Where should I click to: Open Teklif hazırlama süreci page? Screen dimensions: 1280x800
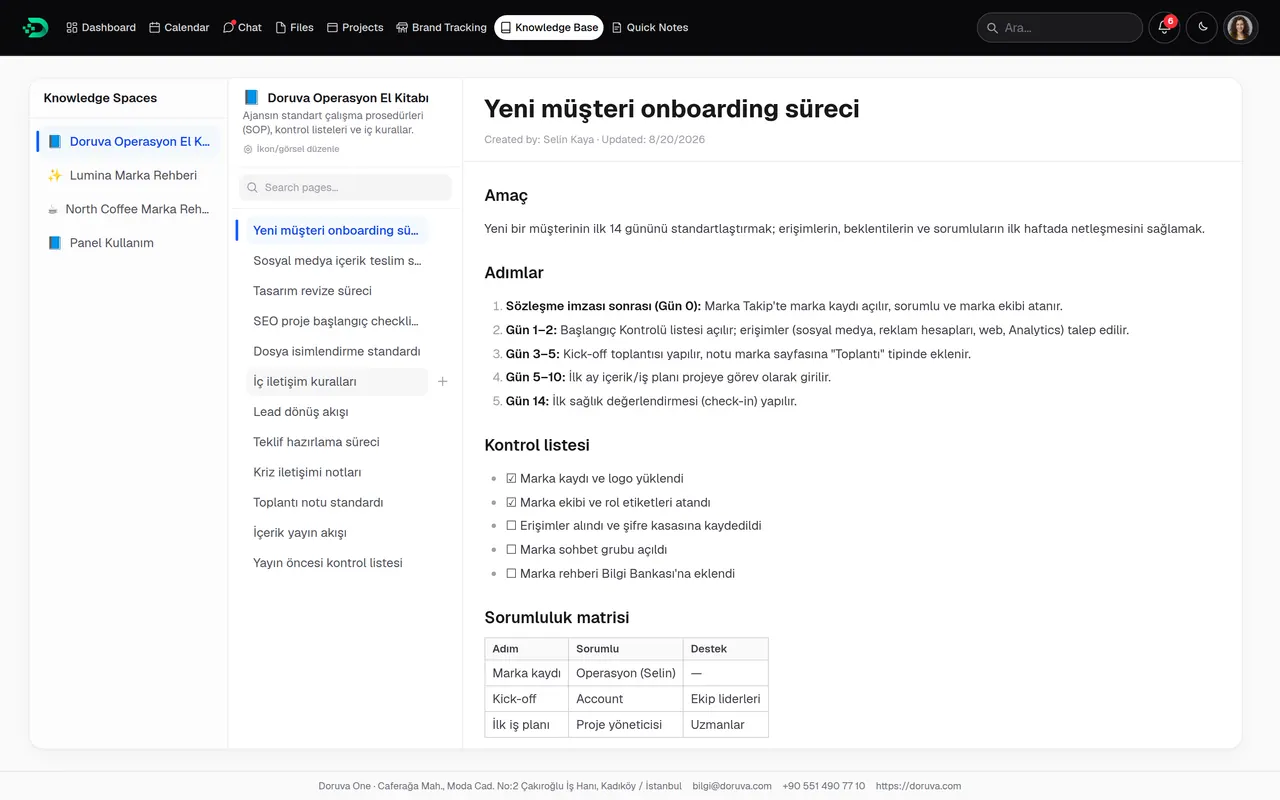pyautogui.click(x=336, y=442)
